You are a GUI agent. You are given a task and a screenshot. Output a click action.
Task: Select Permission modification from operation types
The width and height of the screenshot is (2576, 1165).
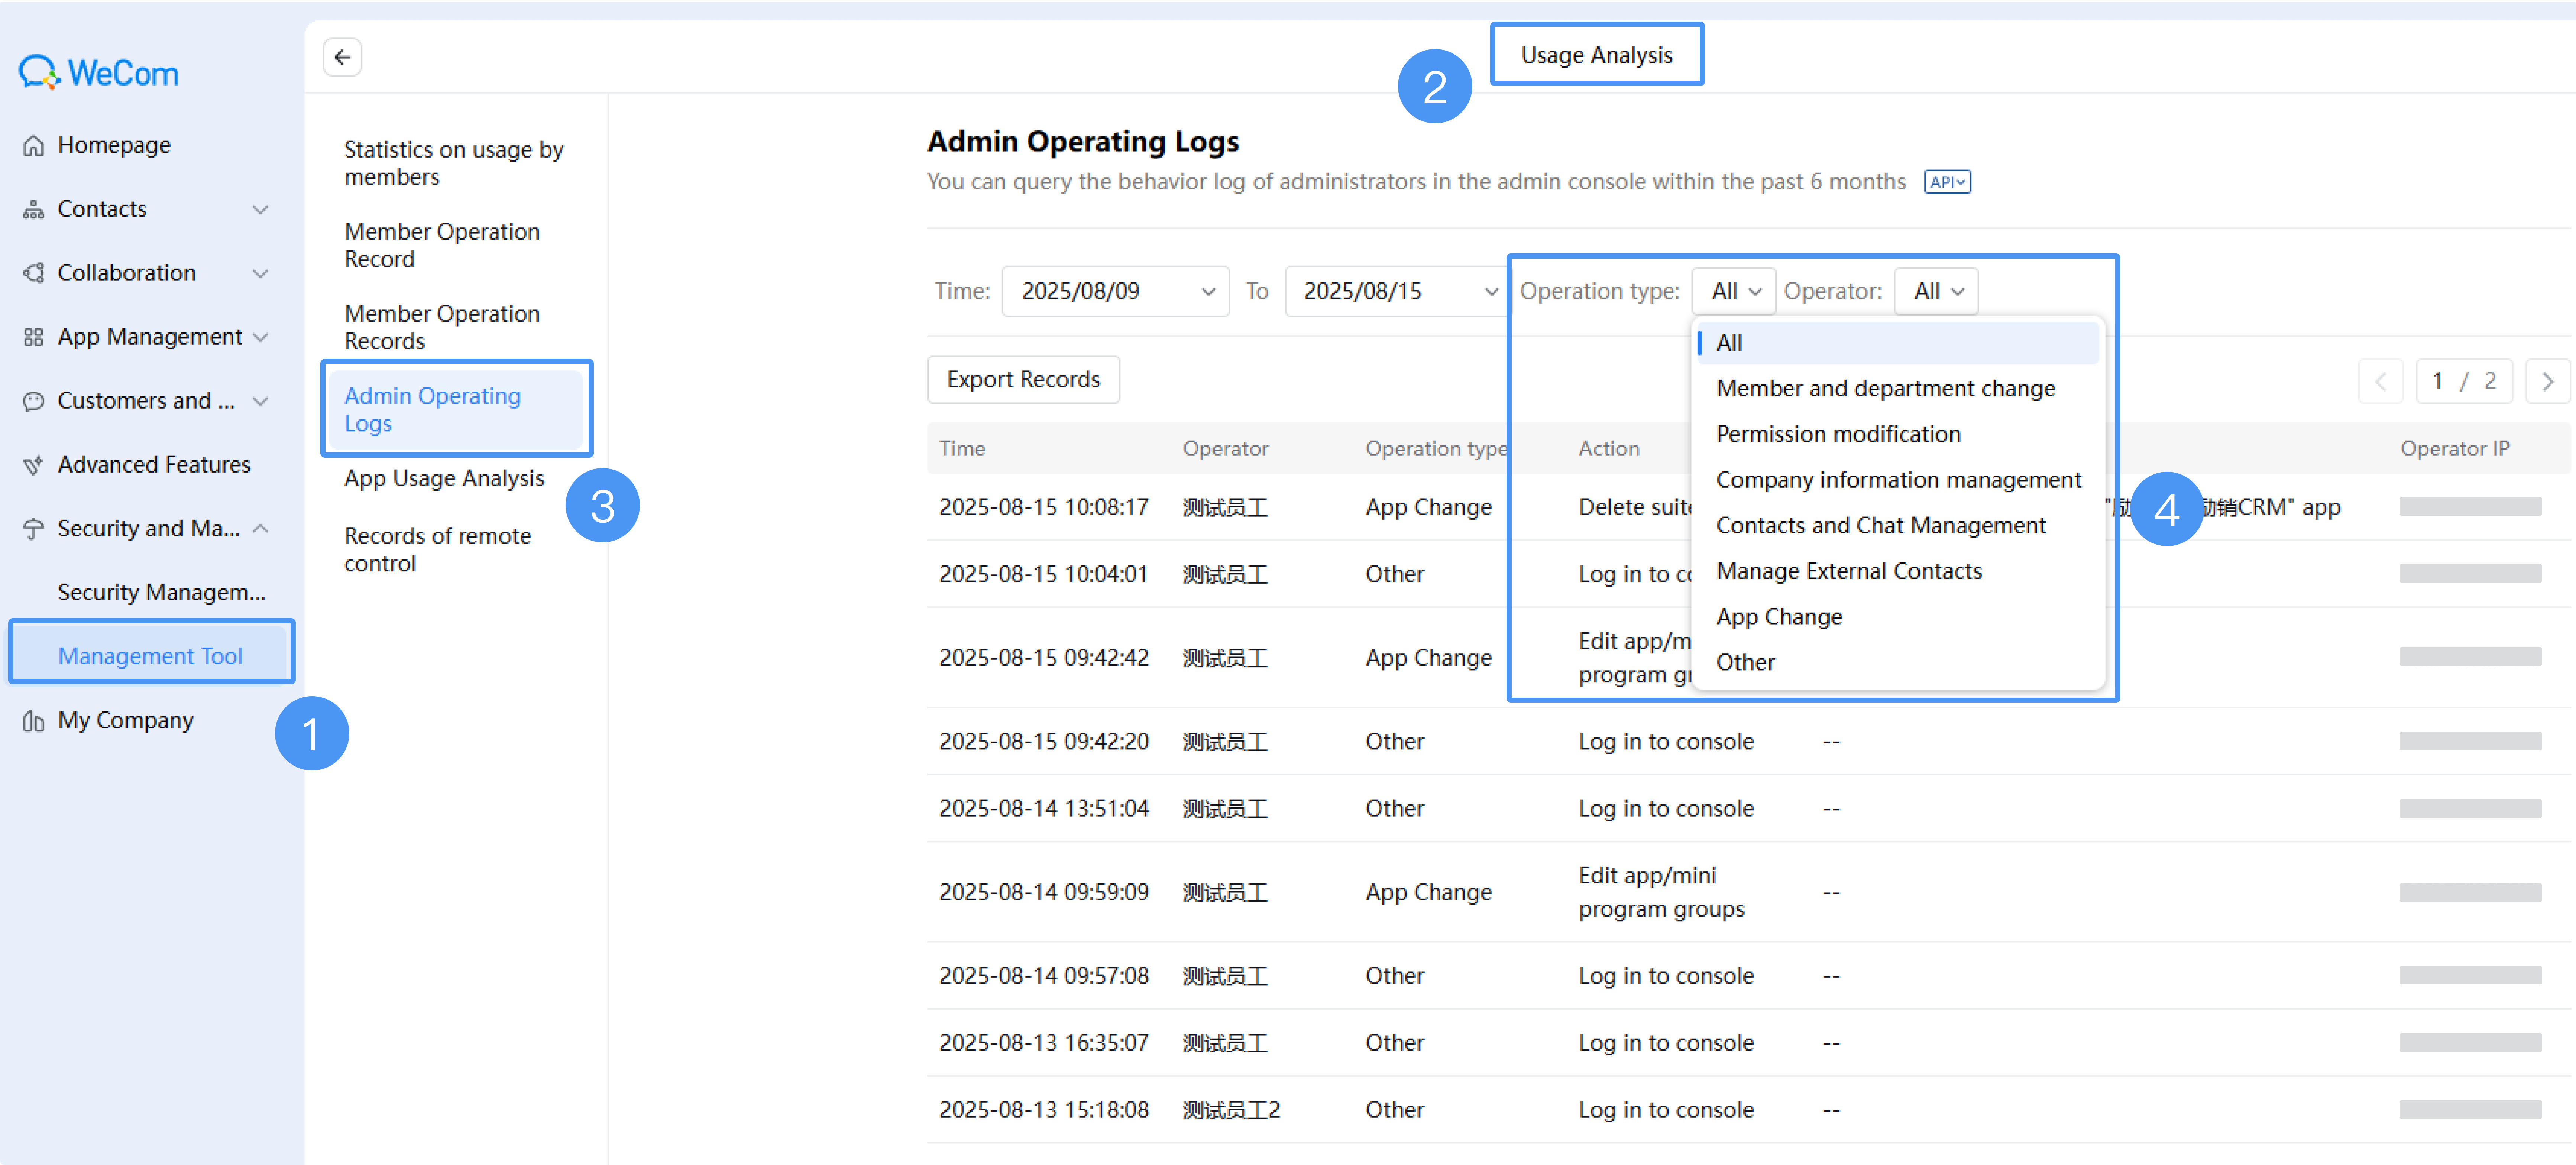(x=1838, y=434)
